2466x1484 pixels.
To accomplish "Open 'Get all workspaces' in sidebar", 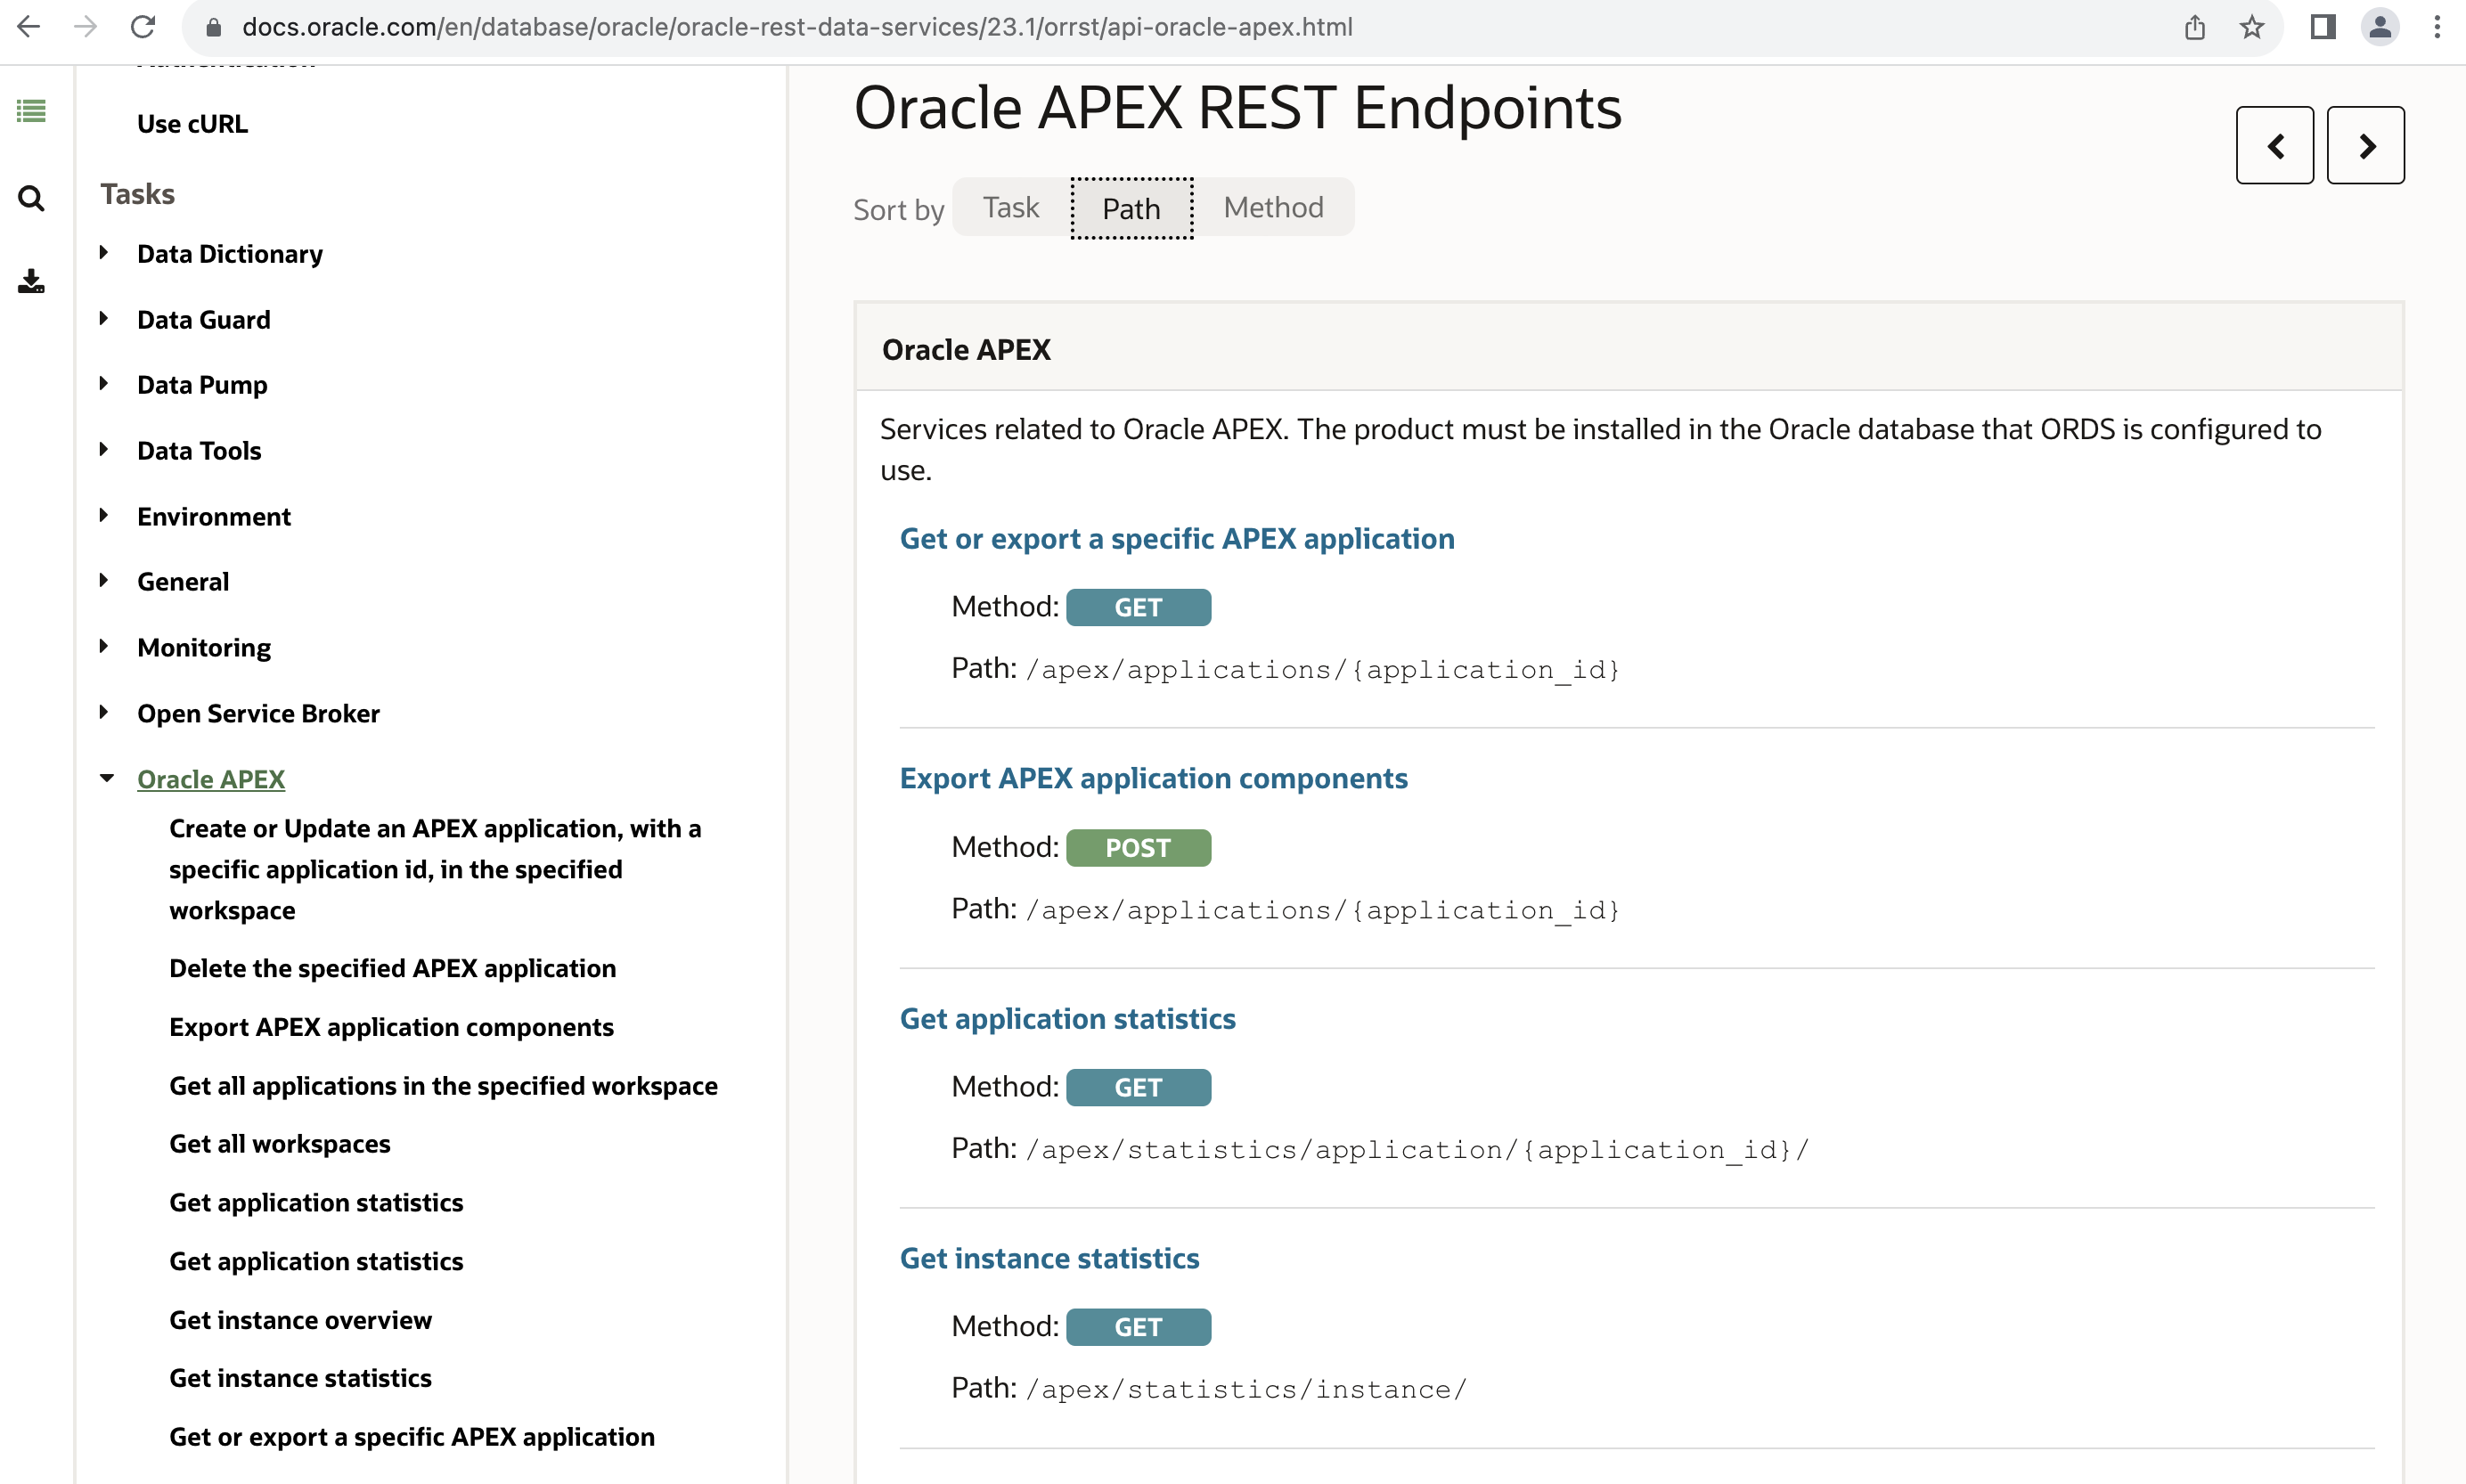I will click(x=279, y=1143).
